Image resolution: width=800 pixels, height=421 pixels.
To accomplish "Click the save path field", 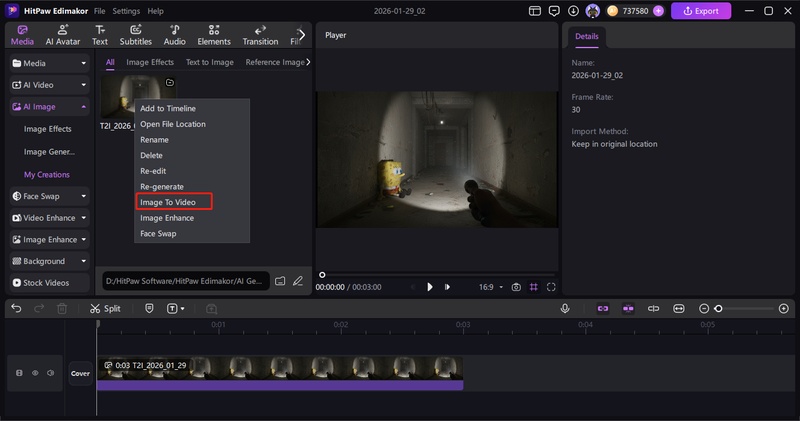I will coord(186,281).
